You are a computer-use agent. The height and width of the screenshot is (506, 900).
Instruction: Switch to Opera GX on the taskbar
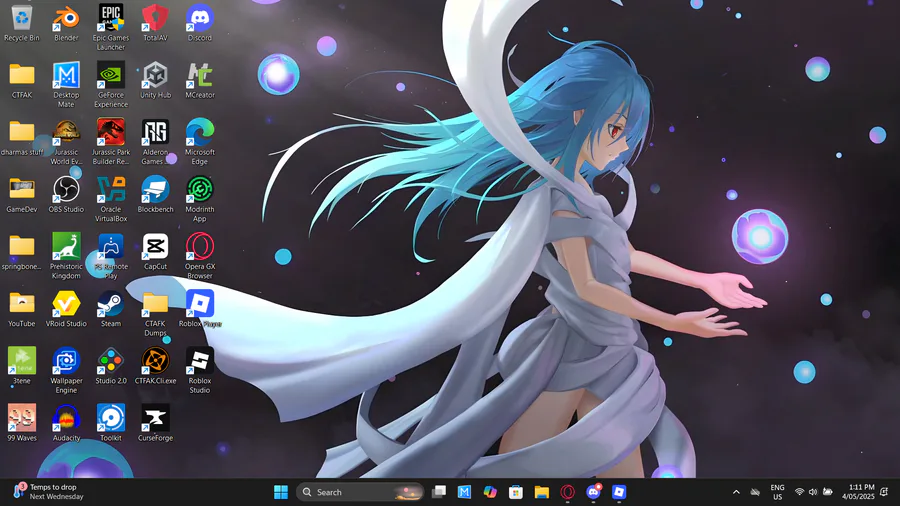[568, 492]
